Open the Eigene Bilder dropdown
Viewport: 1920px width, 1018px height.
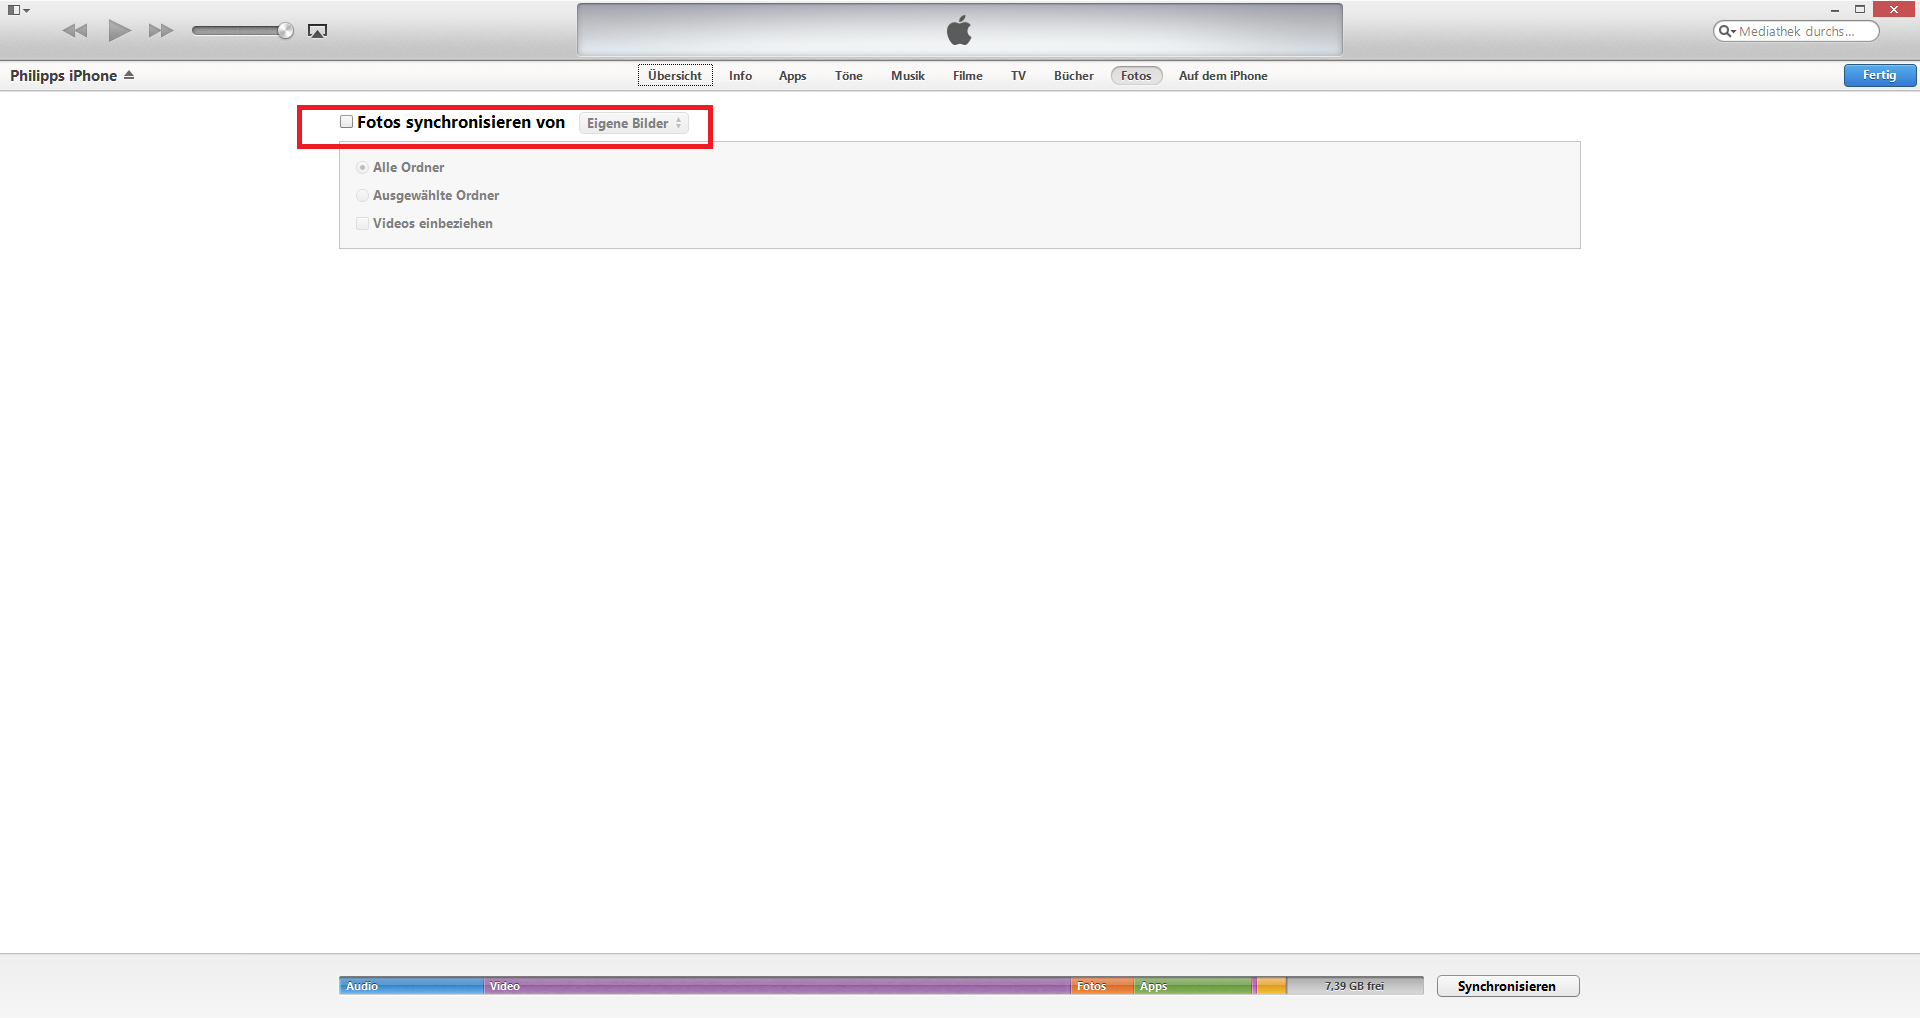(634, 123)
